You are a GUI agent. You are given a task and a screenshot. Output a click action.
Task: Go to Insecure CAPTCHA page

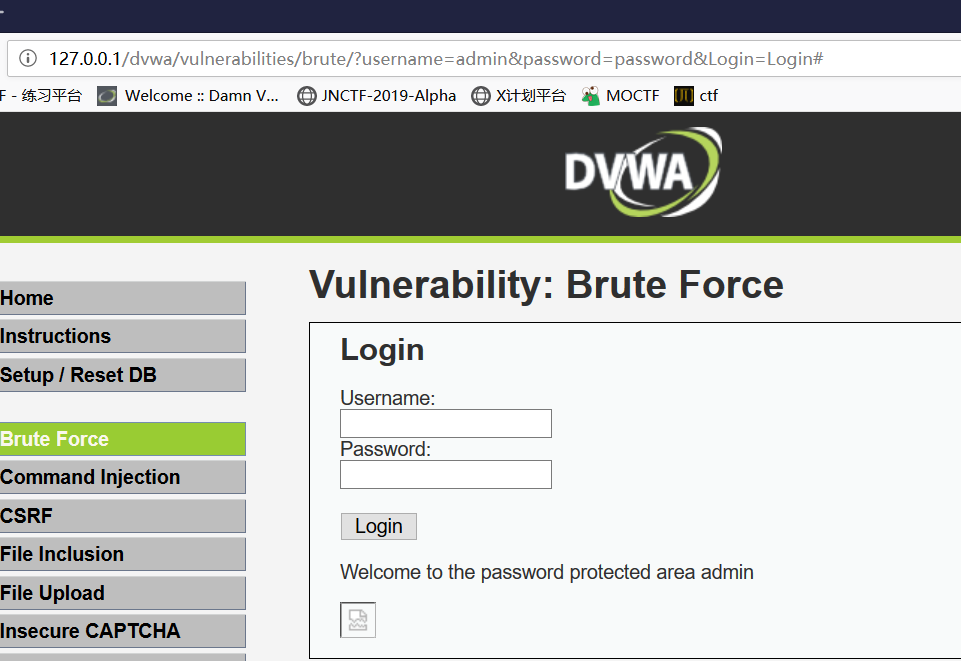point(122,631)
